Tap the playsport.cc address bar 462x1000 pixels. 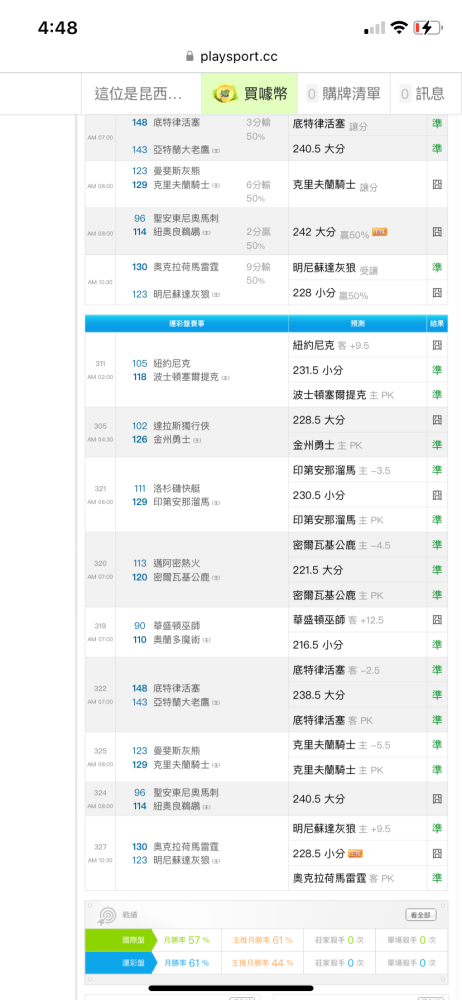[231, 56]
